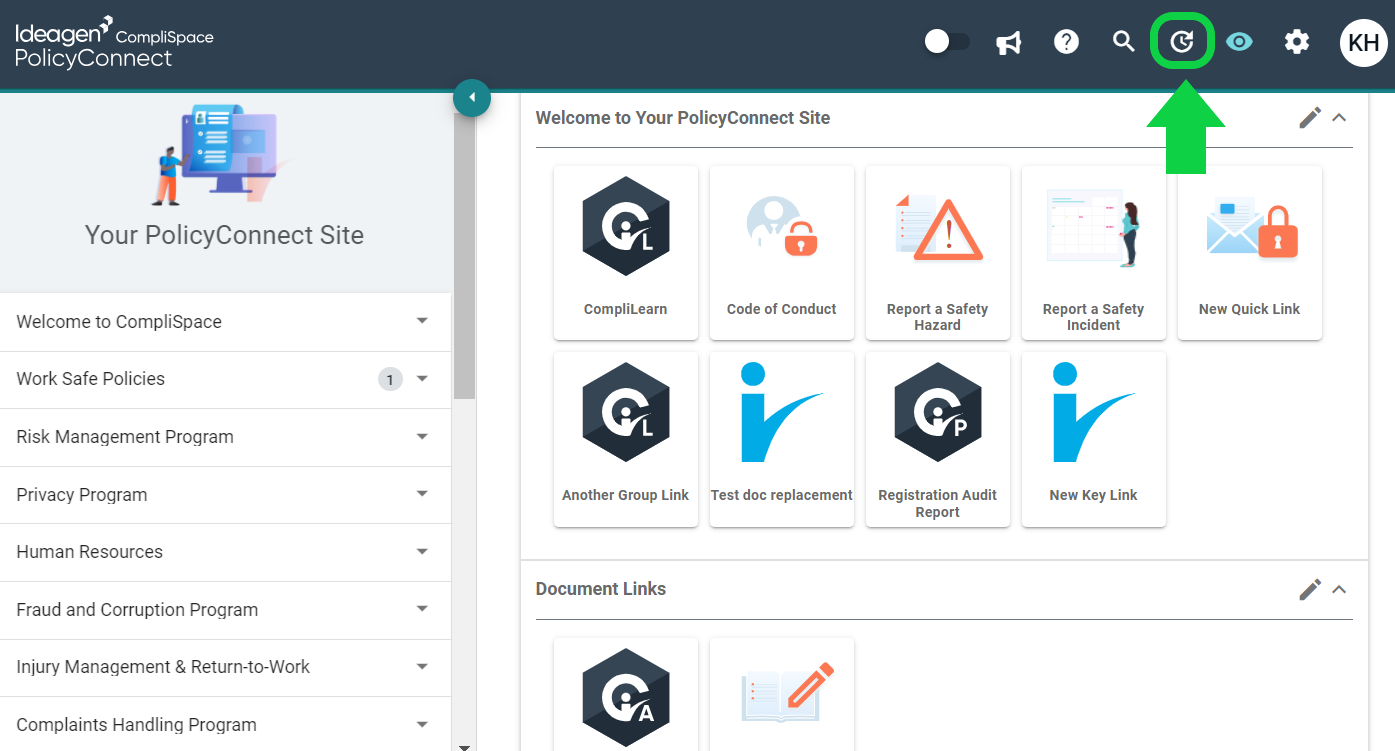Open the help question mark icon
Viewport: 1395px width, 751px height.
coord(1067,42)
